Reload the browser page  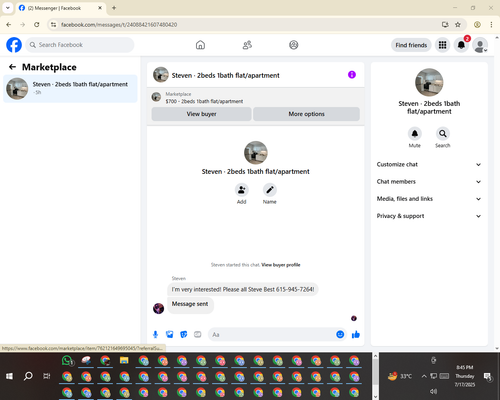tap(37, 25)
